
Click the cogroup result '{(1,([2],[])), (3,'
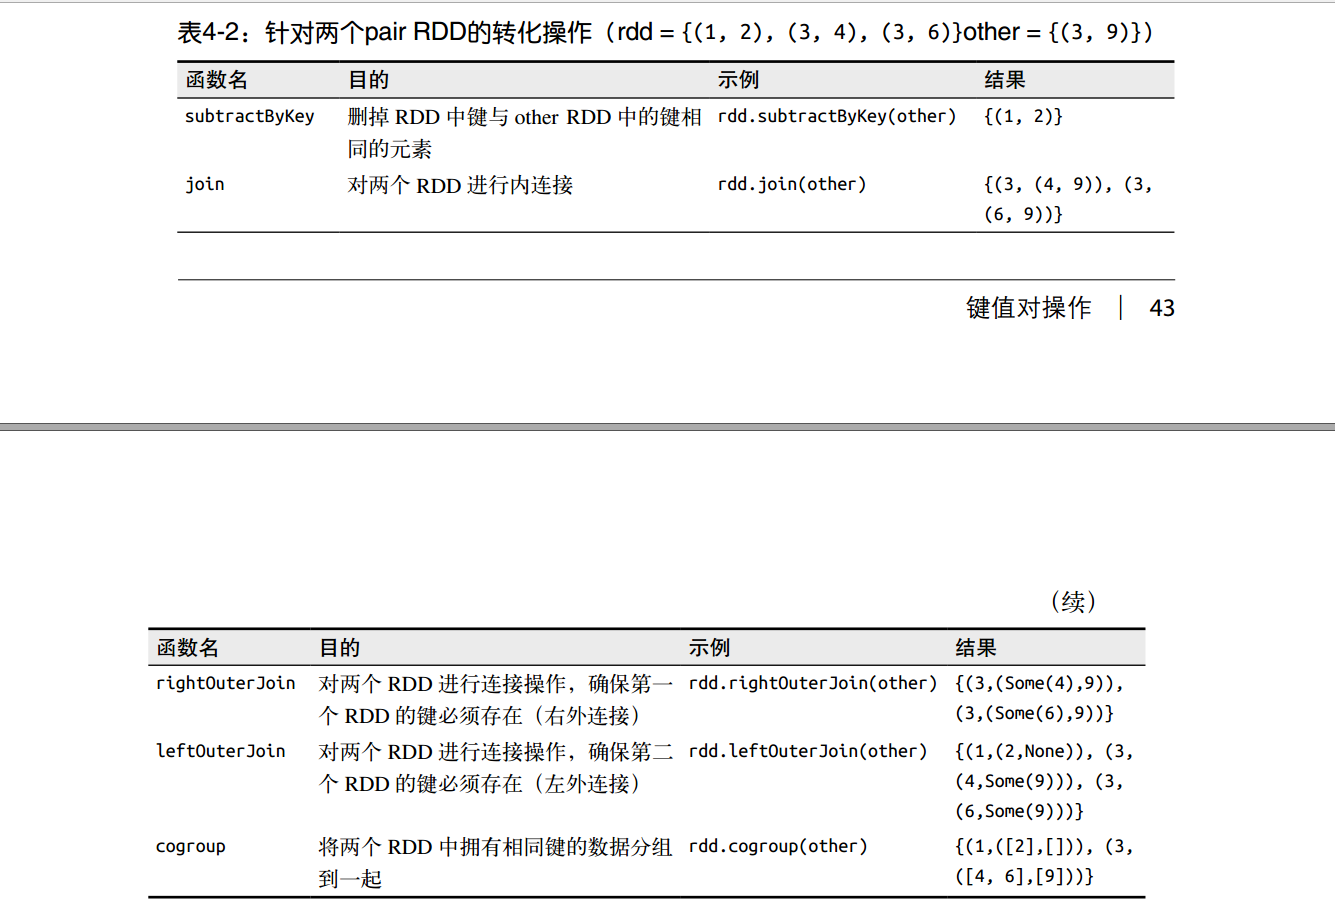click(x=1045, y=846)
